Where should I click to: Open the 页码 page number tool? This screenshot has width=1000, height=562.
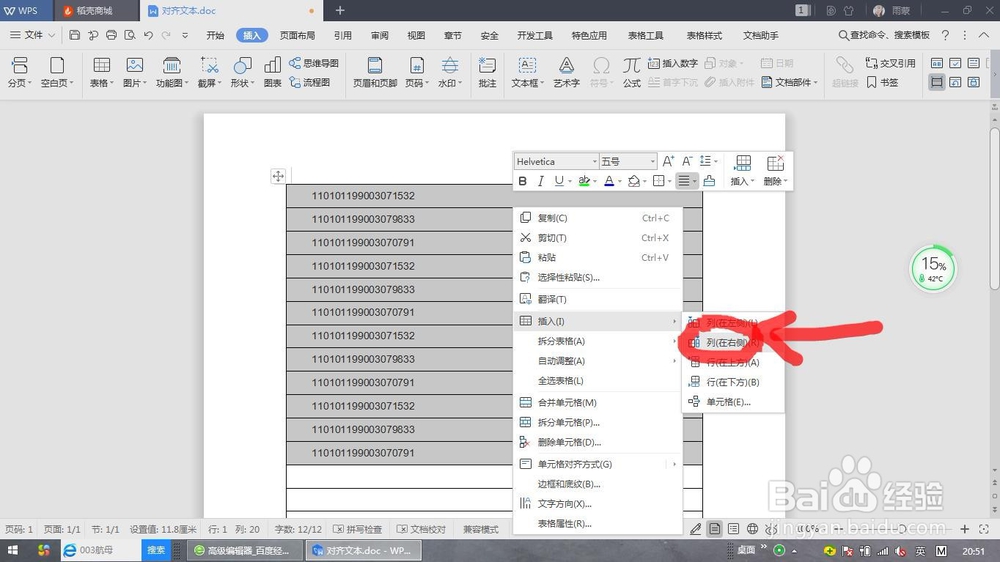point(416,72)
